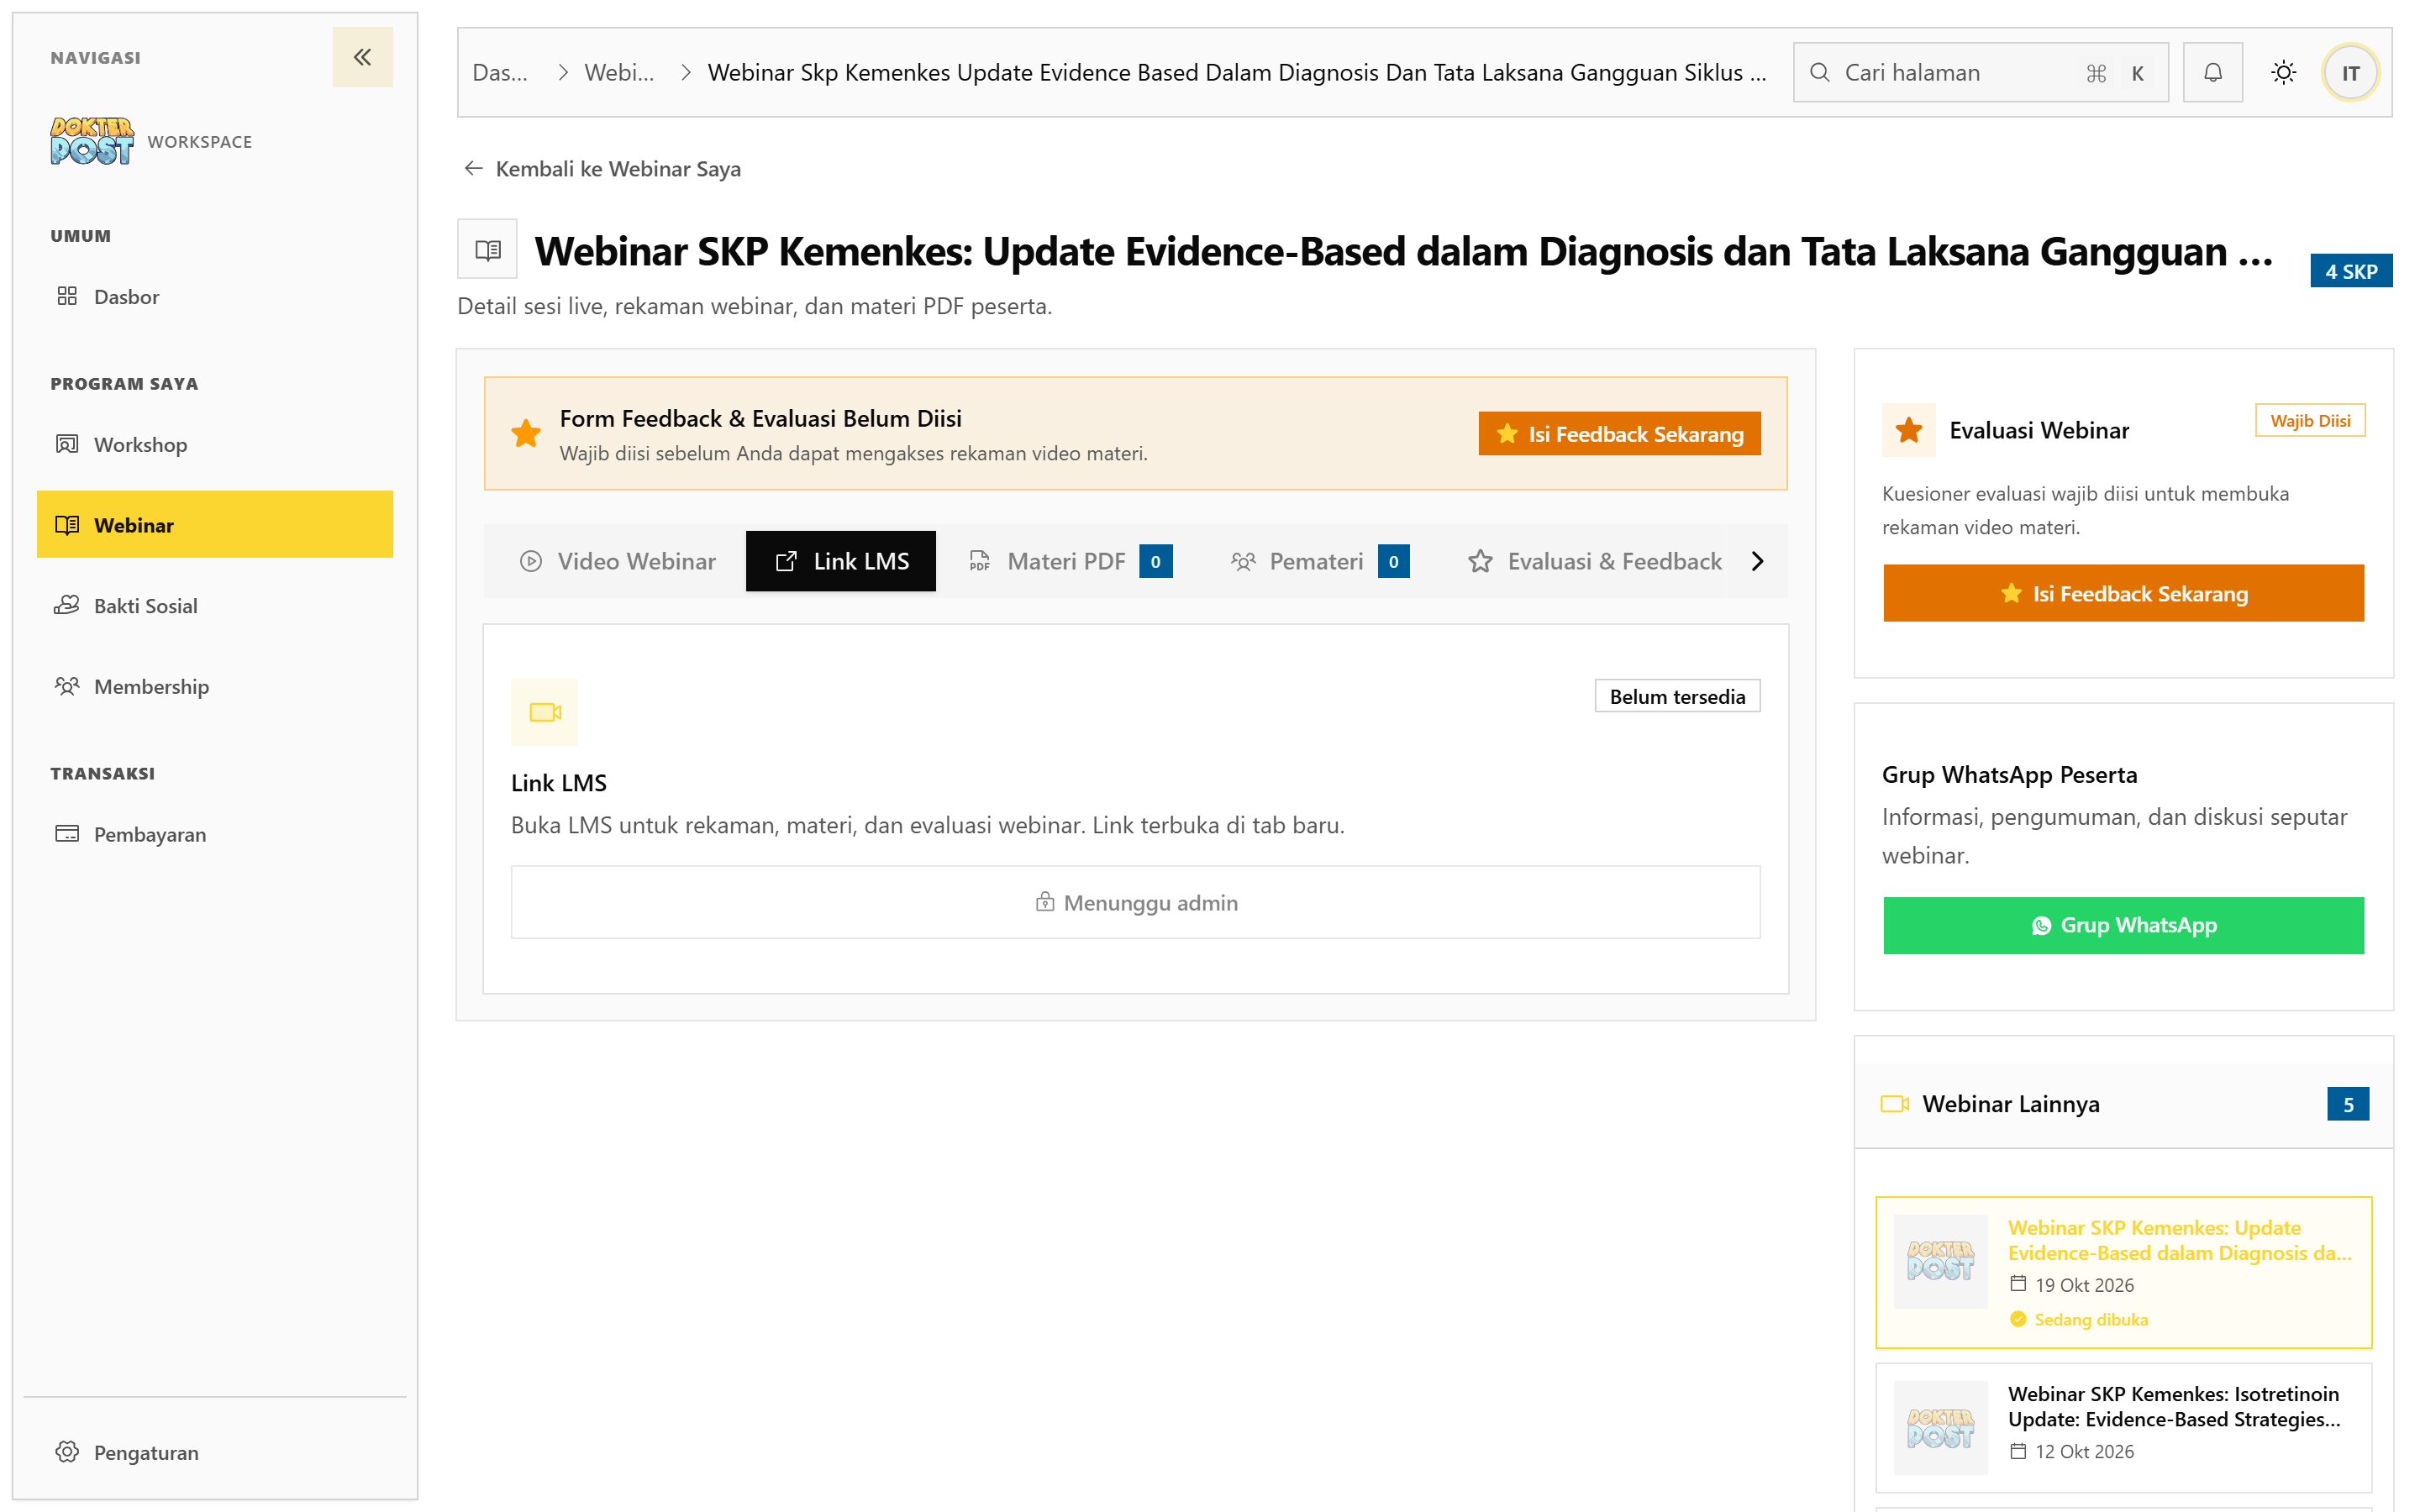Viewport: 2420px width, 1512px height.
Task: Click the Menunggu admin locked button
Action: 1135,902
